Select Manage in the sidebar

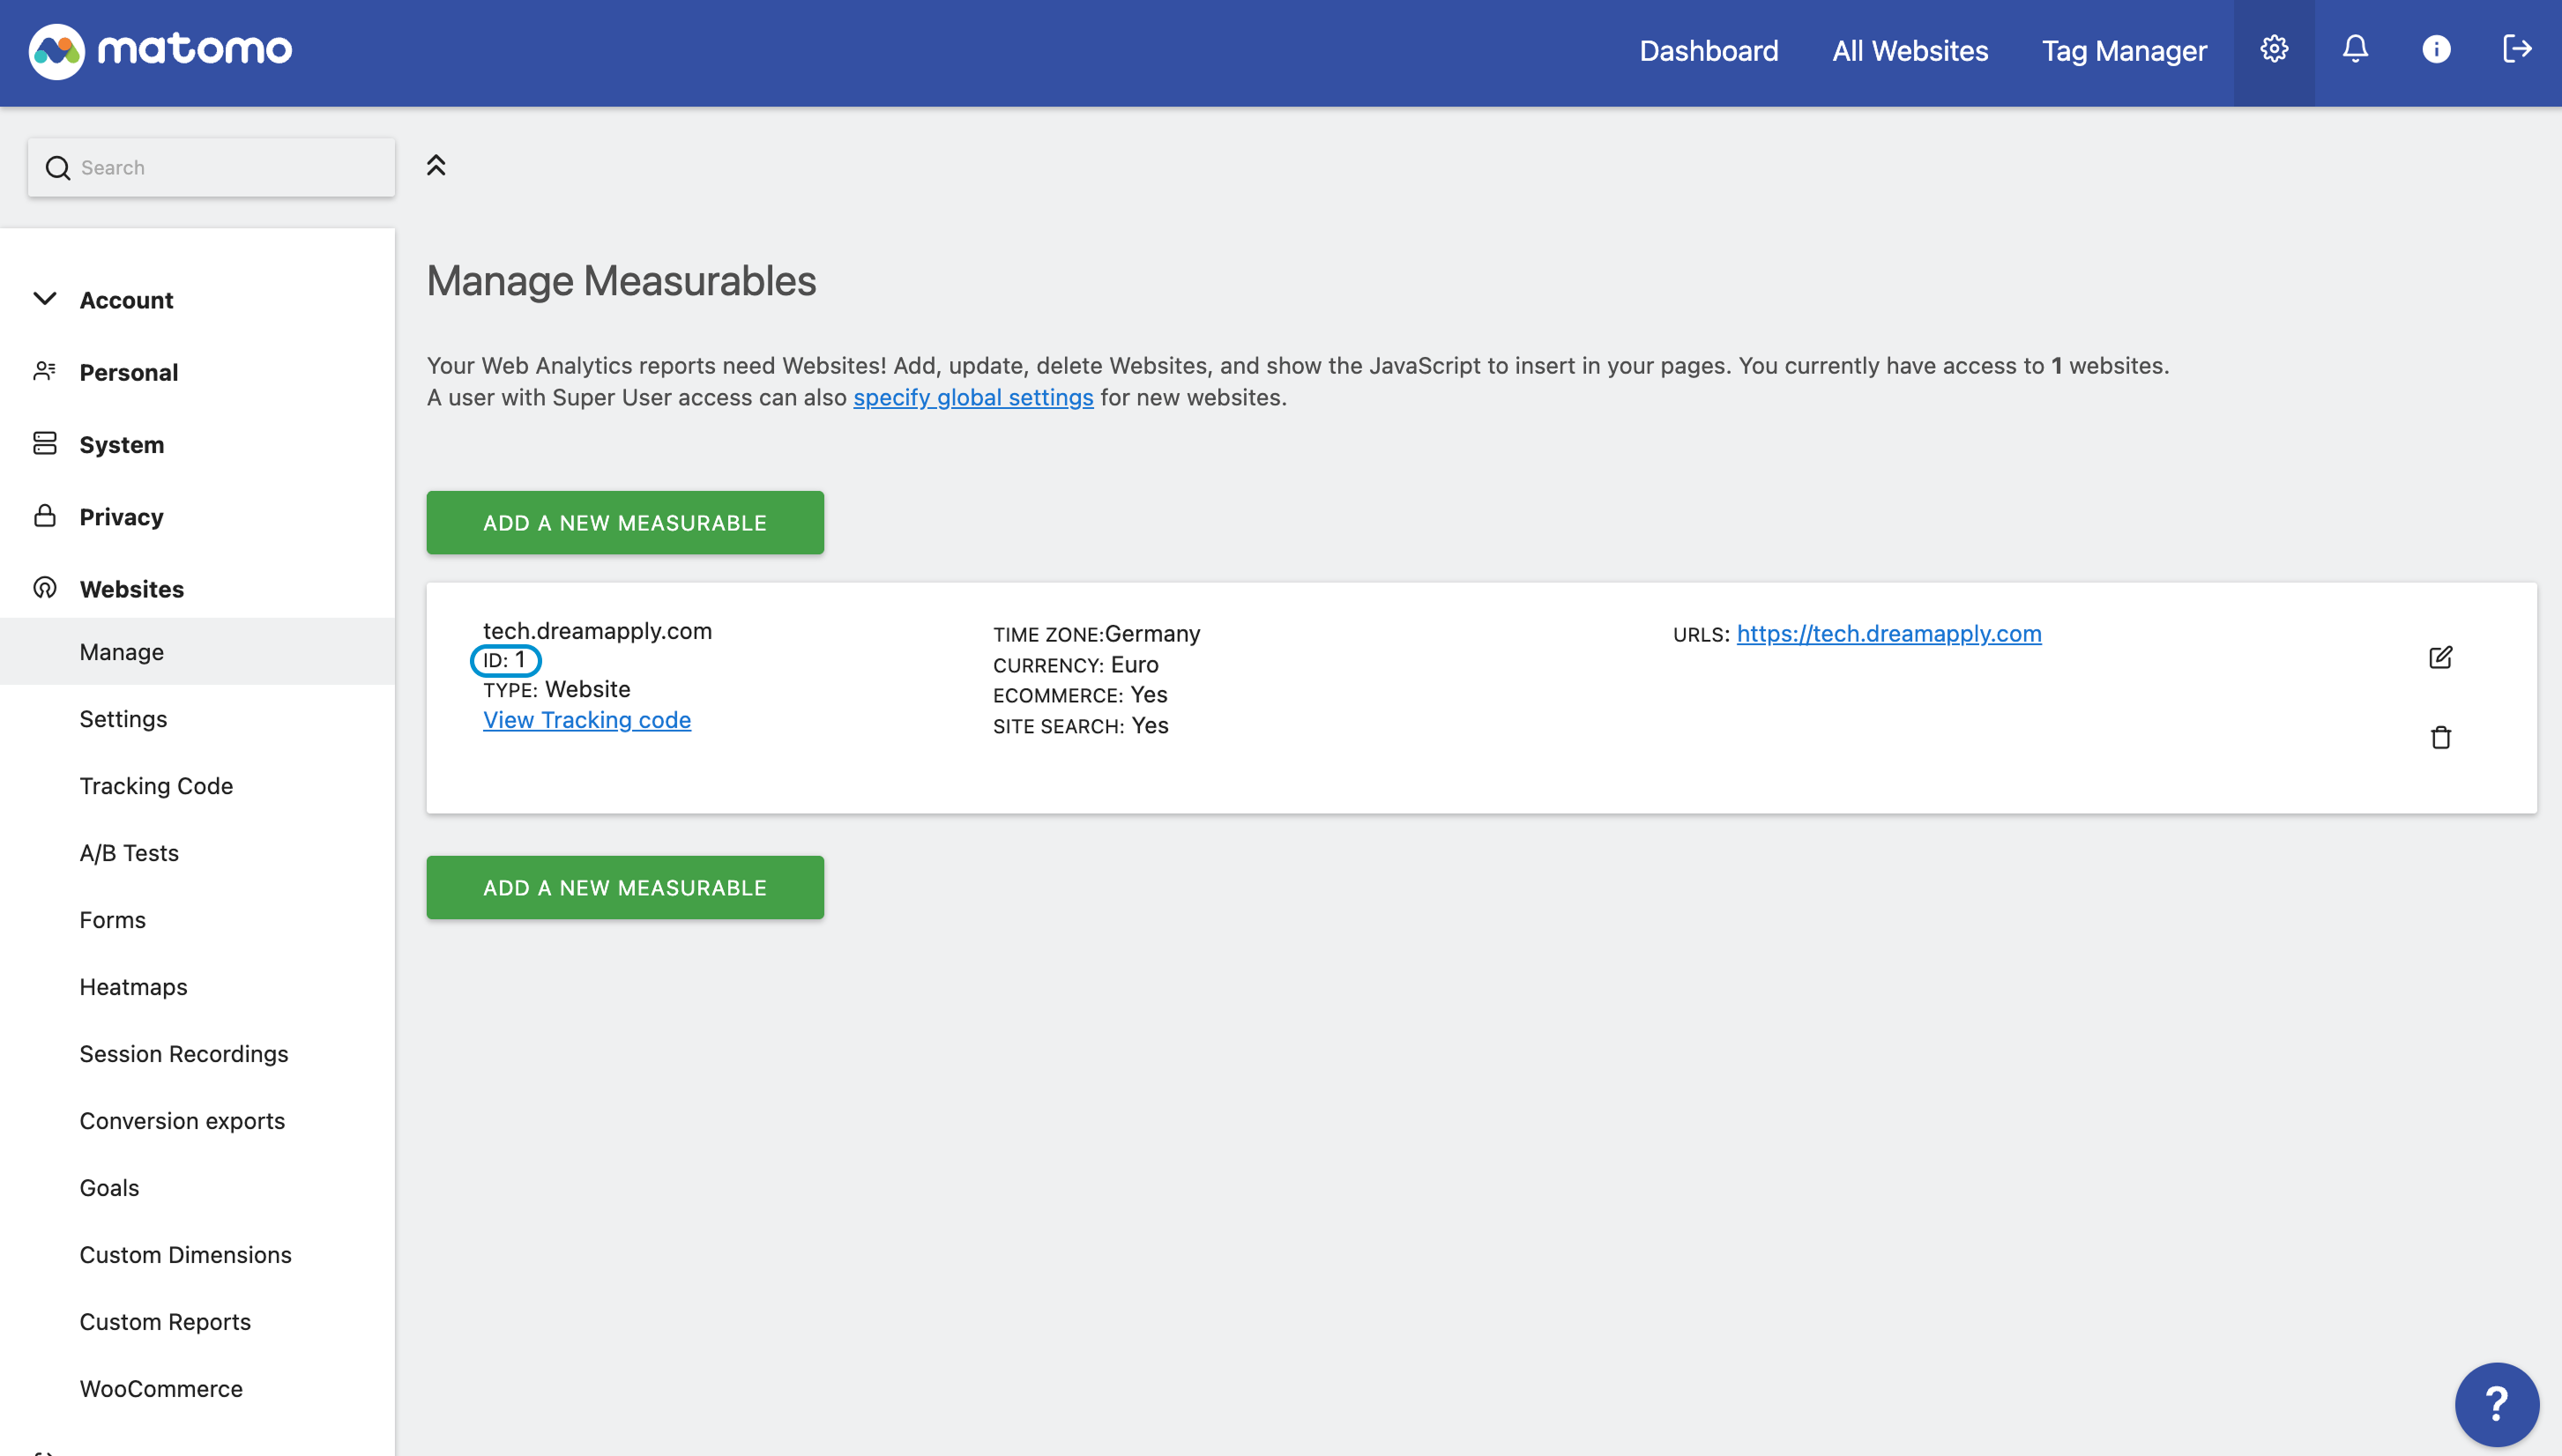(x=197, y=652)
